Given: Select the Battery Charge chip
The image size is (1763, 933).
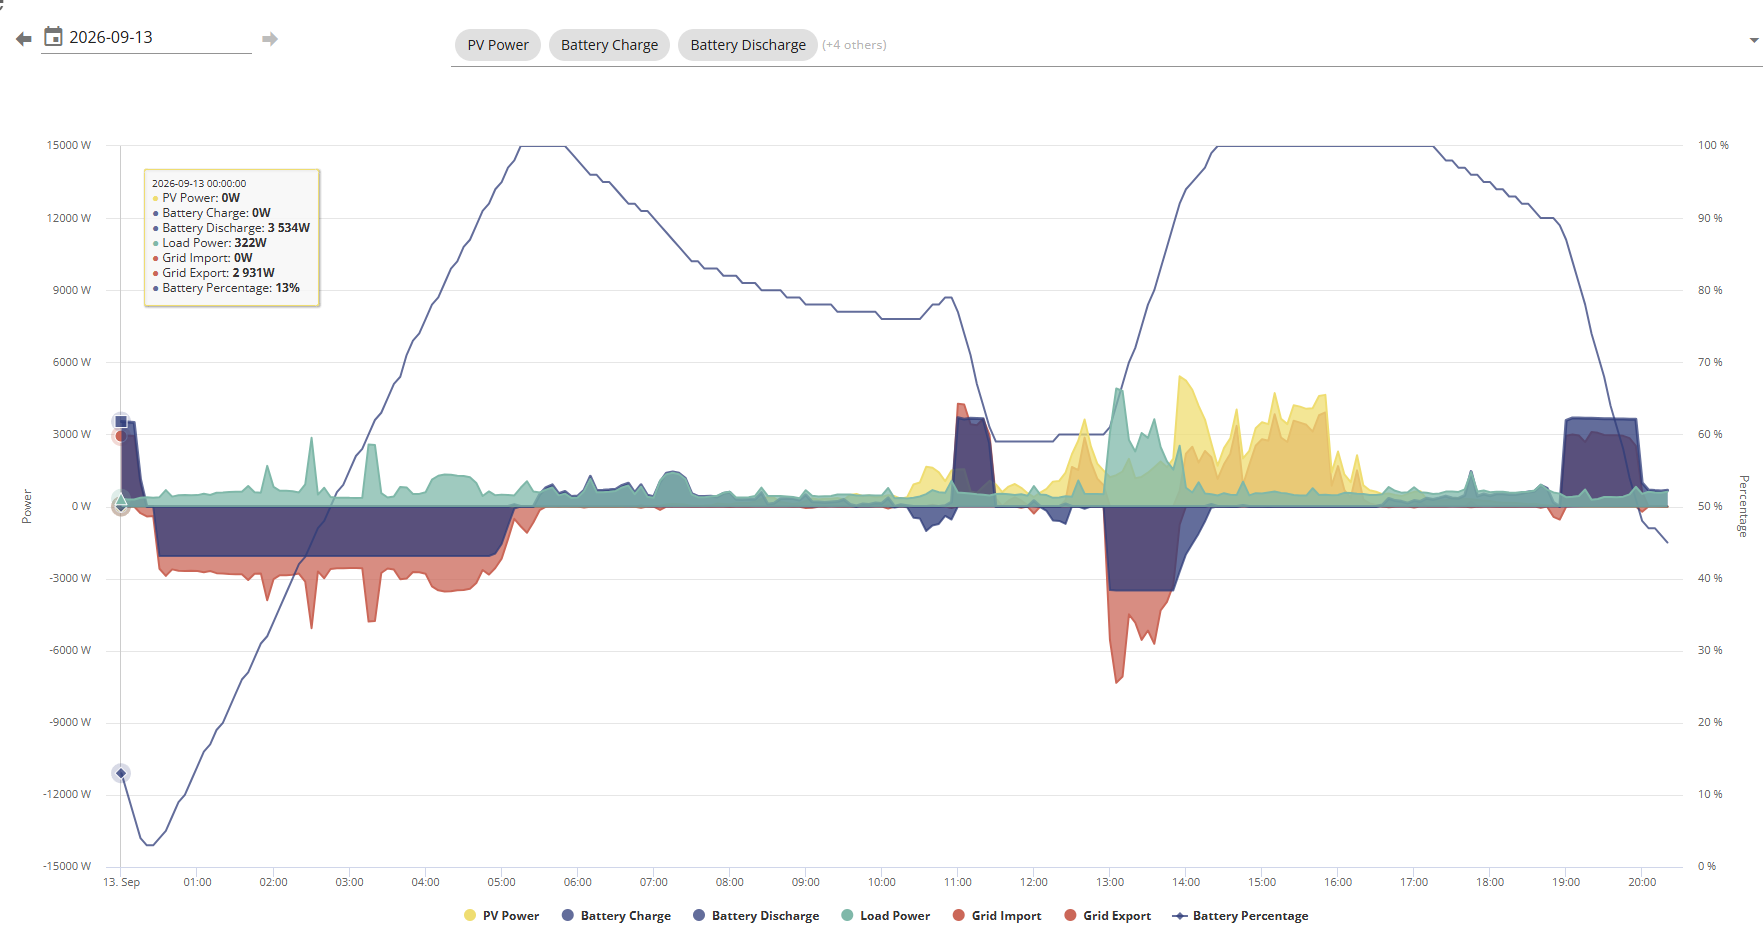Looking at the screenshot, I should coord(609,45).
